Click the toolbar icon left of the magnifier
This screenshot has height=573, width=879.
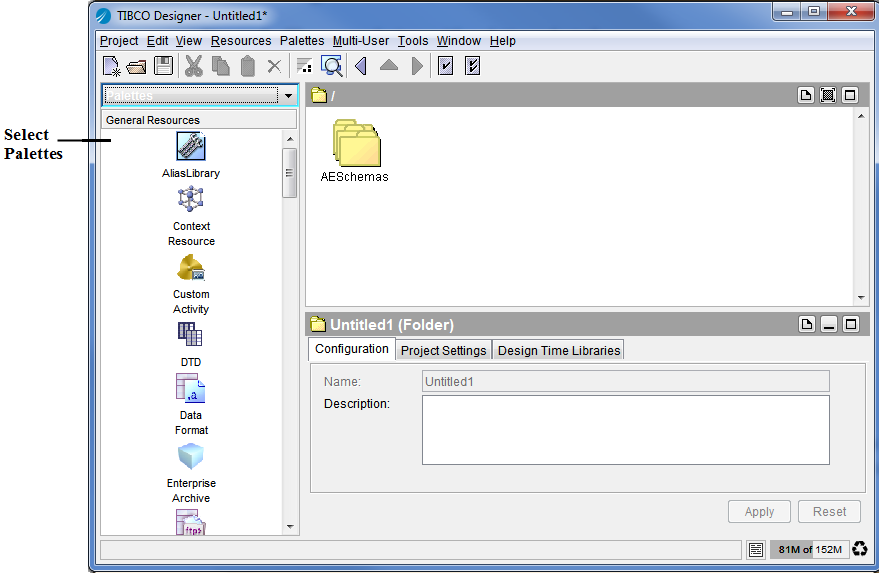(x=304, y=66)
